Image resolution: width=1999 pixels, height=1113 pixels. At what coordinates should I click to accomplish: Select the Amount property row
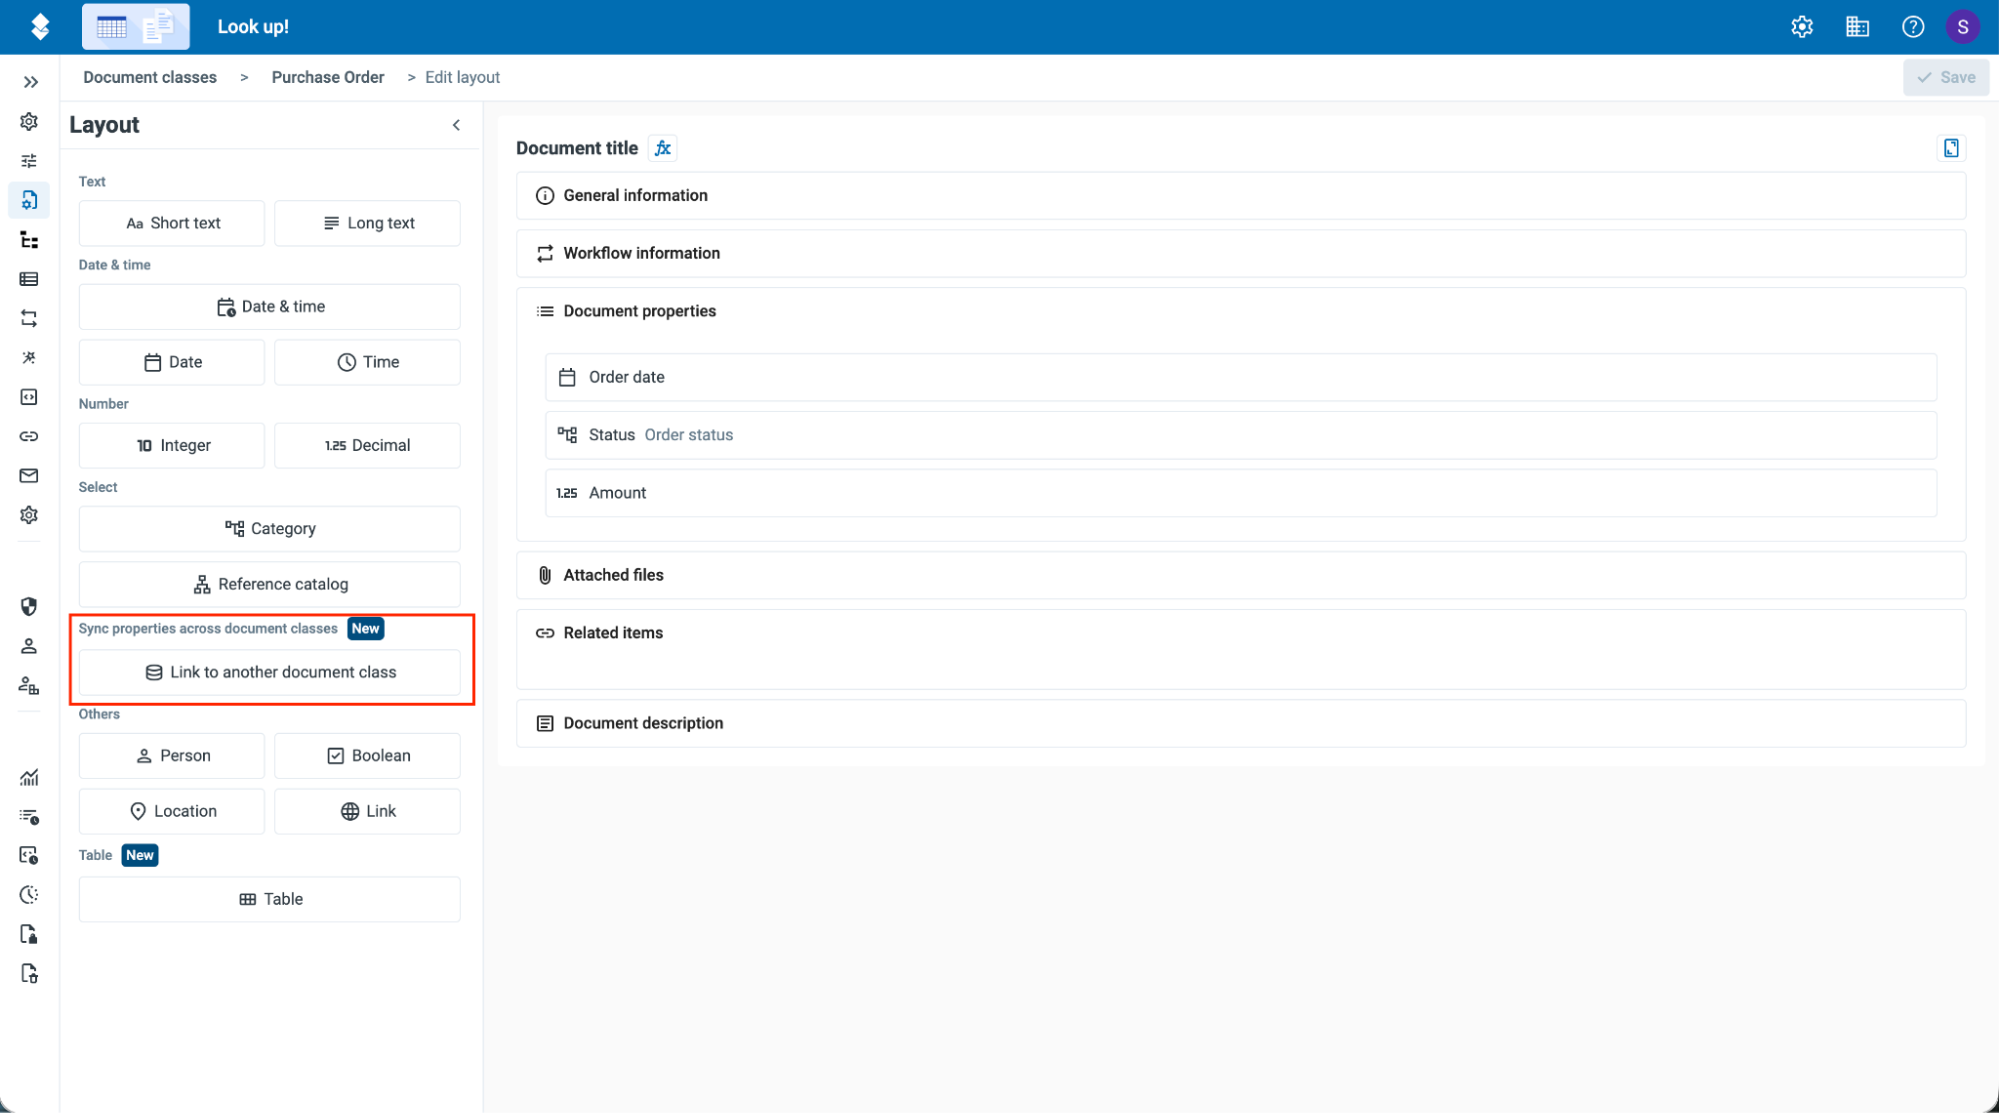click(x=1241, y=493)
